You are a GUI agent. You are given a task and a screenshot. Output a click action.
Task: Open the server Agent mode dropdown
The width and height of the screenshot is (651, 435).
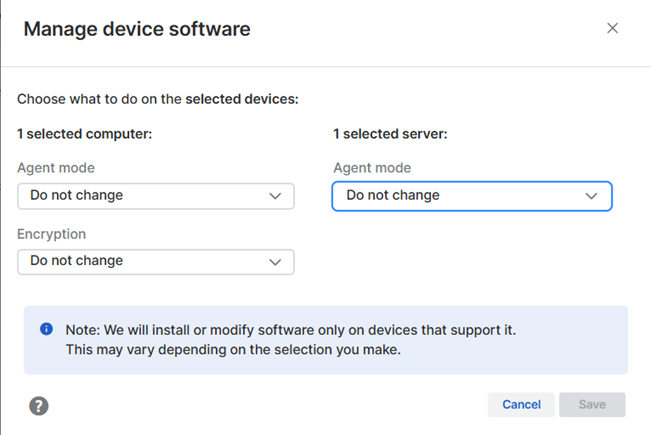pyautogui.click(x=470, y=196)
